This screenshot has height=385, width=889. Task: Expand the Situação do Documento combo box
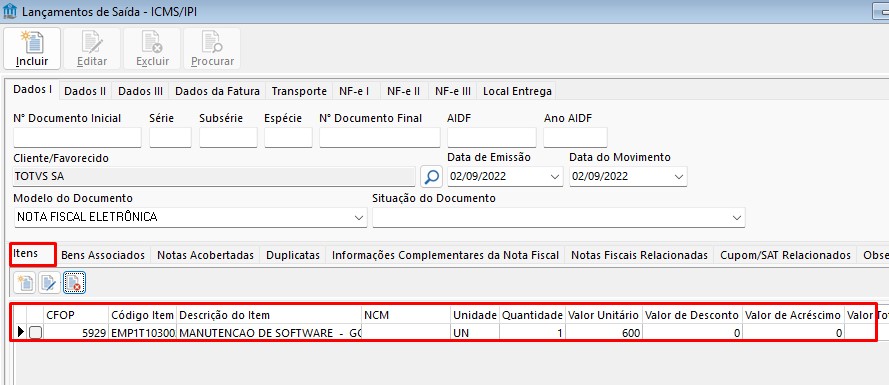736,217
